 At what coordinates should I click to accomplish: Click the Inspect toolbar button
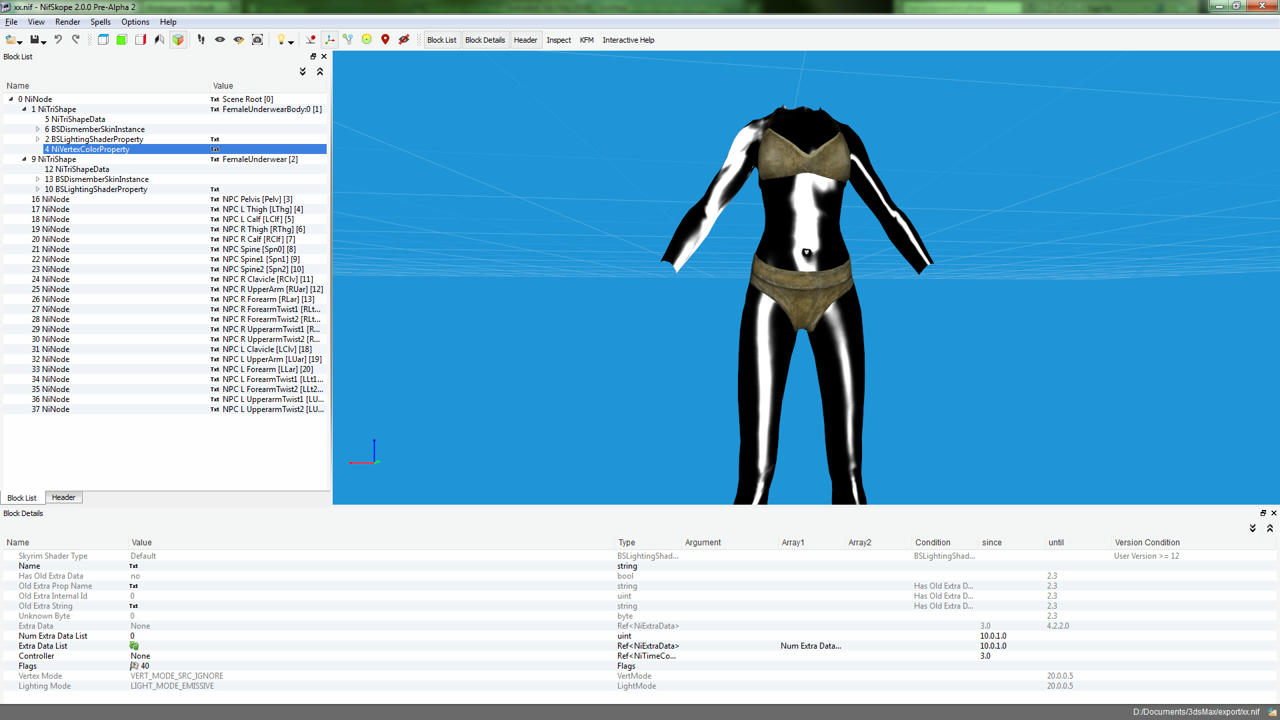559,40
